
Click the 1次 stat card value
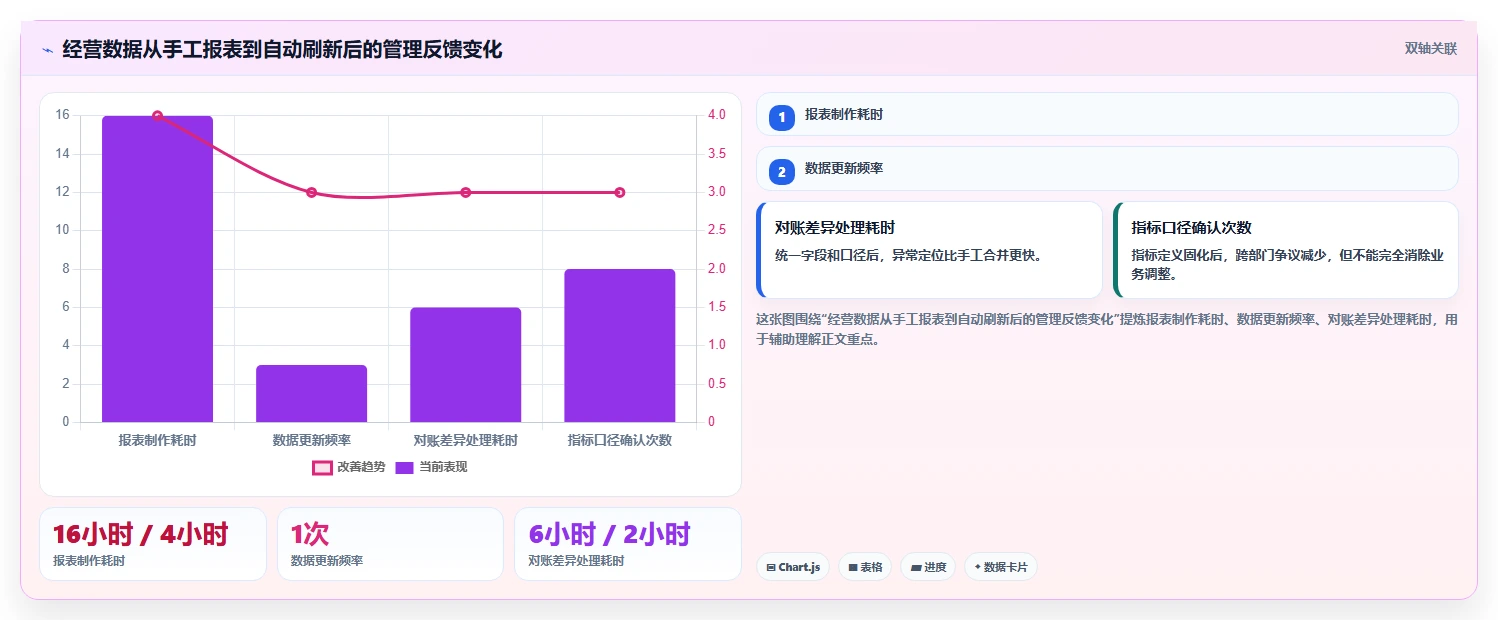pos(310,534)
